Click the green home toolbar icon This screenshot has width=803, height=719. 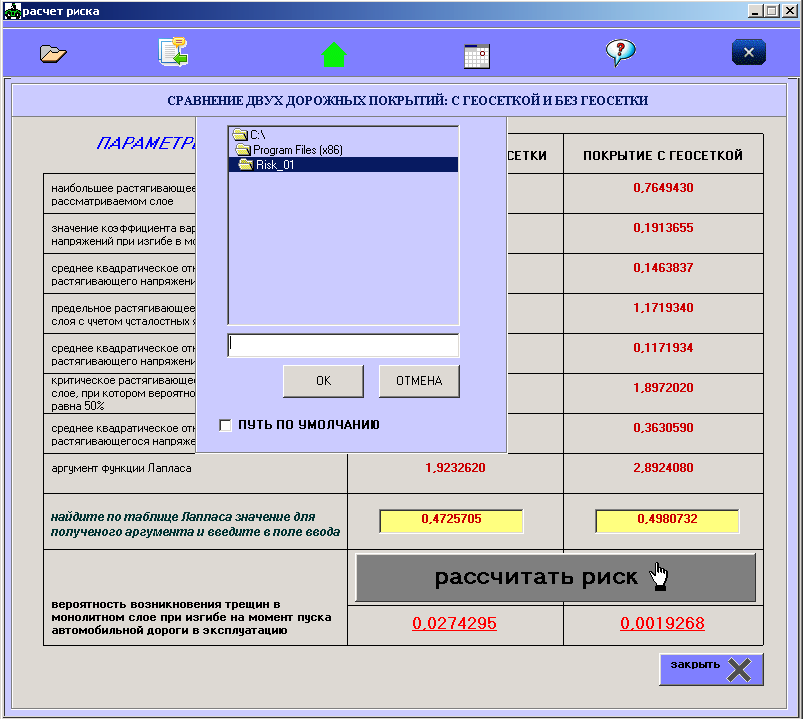[x=334, y=54]
